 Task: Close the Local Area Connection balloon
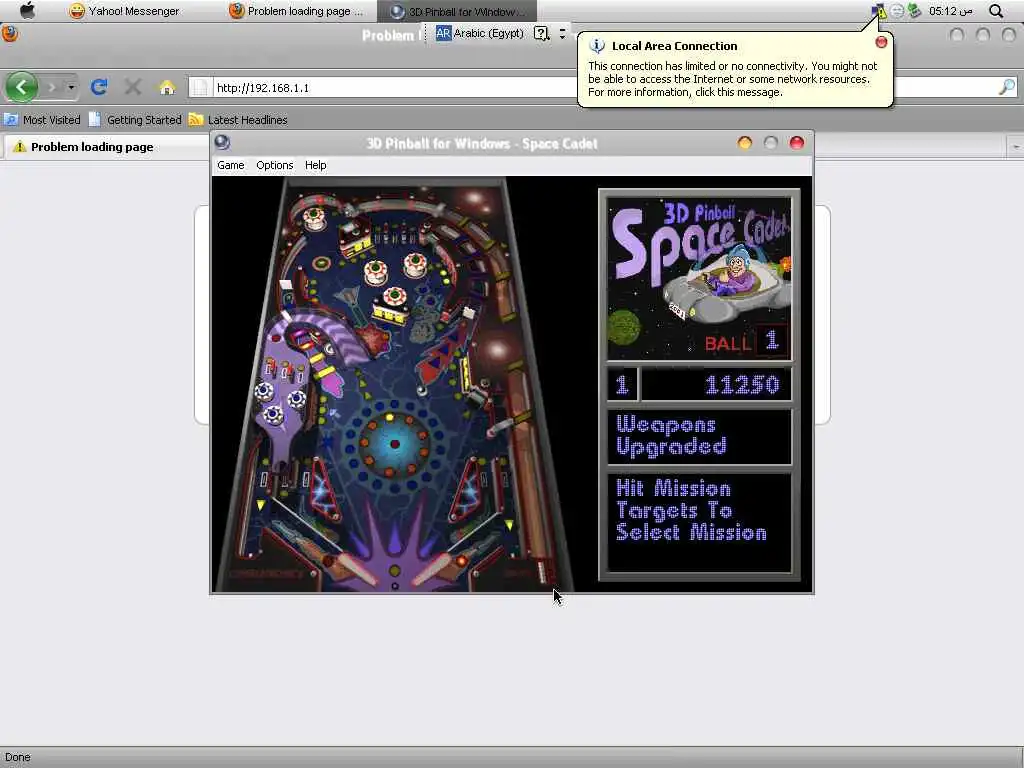point(881,42)
